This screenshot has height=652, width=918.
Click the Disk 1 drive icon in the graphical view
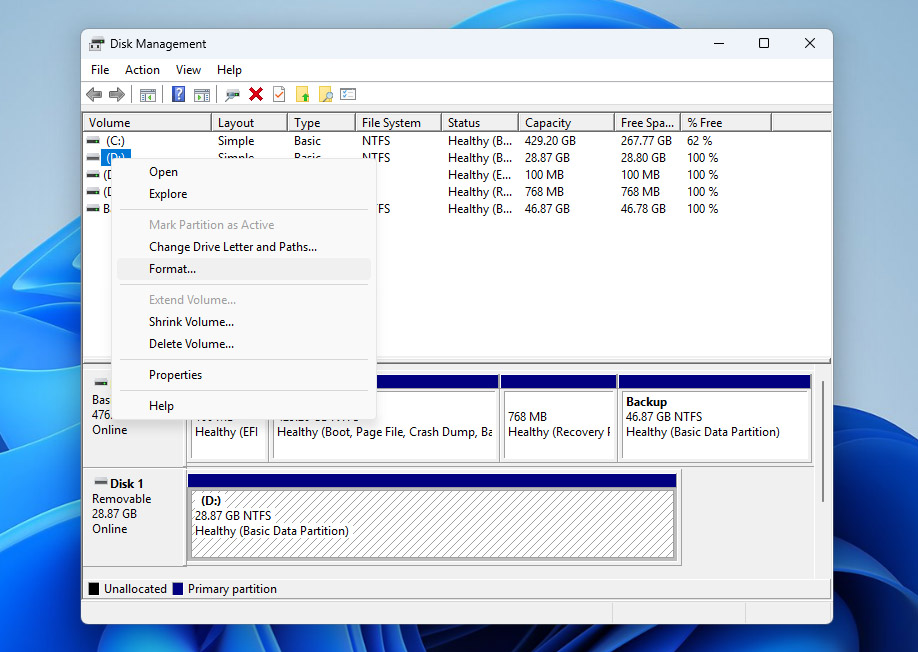point(101,483)
